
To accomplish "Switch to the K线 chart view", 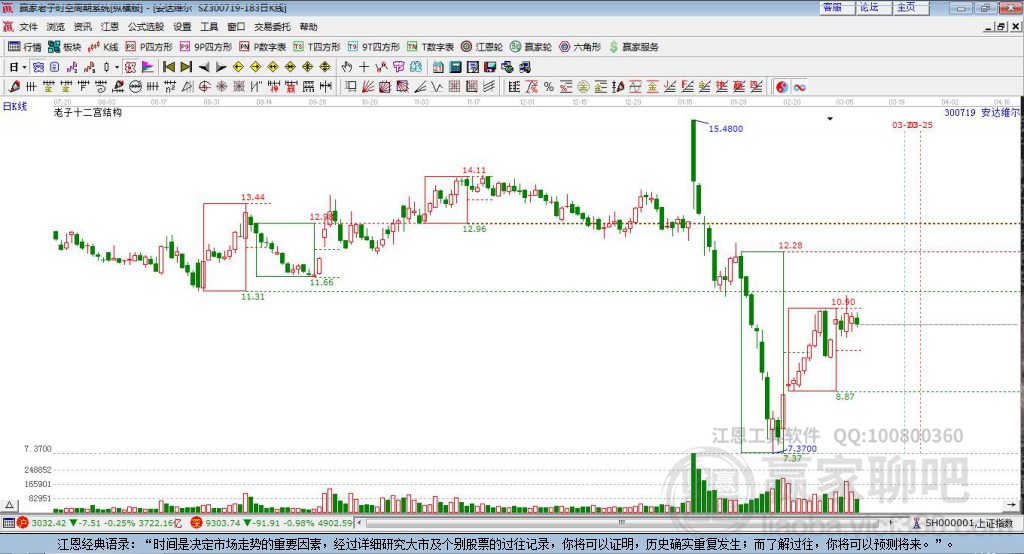I will (x=103, y=47).
